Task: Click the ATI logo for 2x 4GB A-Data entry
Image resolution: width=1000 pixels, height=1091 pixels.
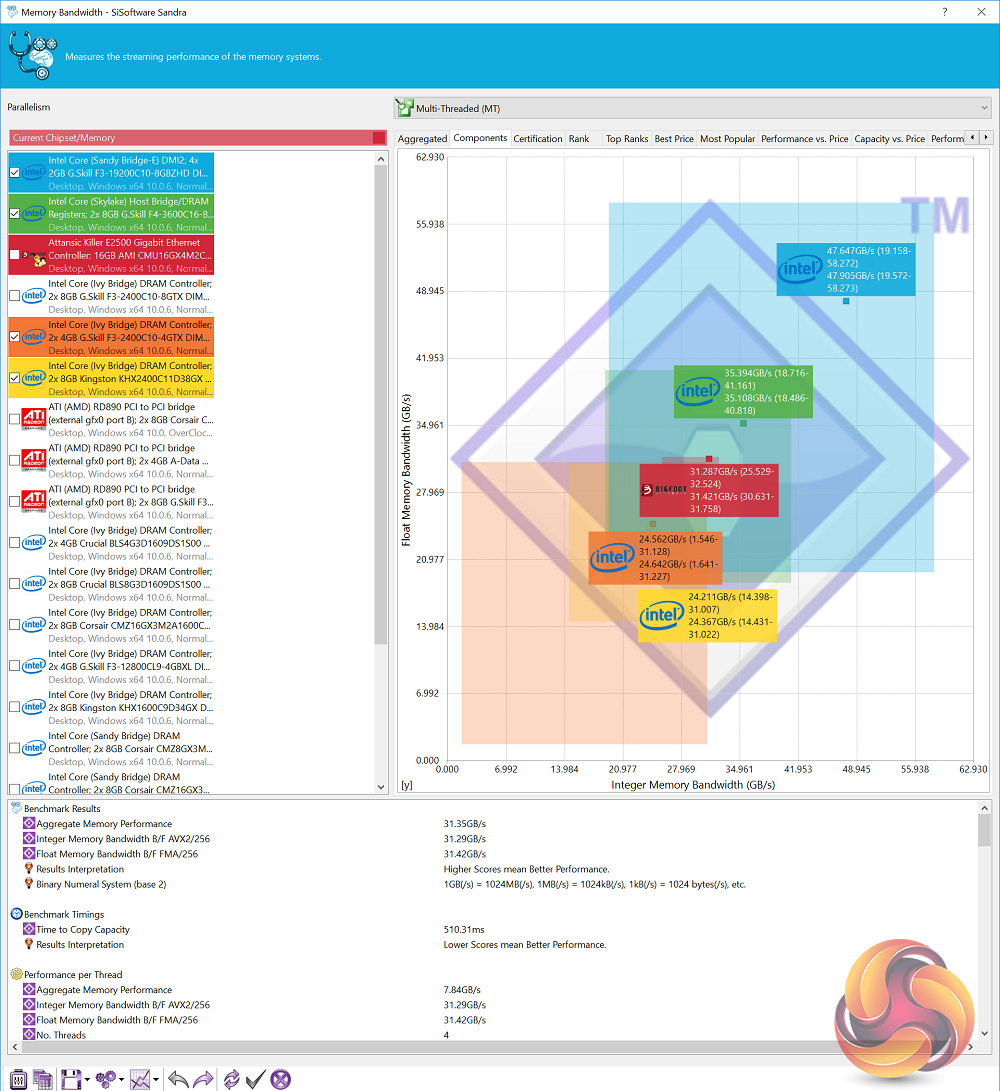Action: point(34,461)
